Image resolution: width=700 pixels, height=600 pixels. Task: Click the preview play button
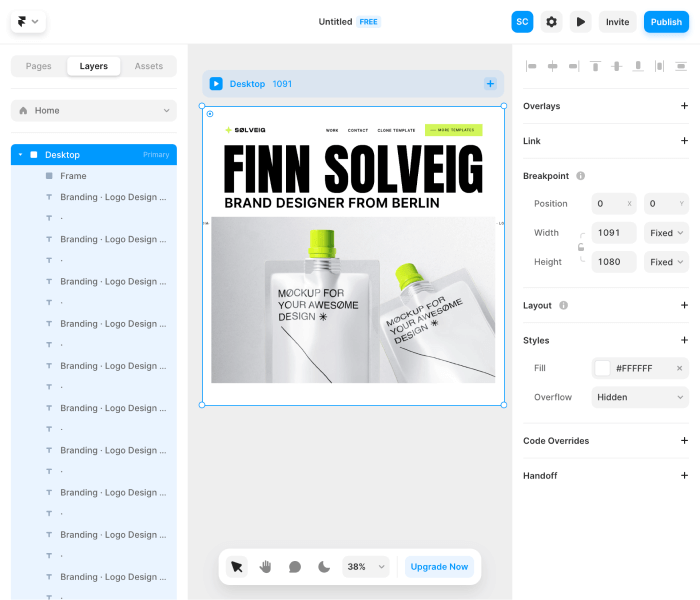coord(581,21)
